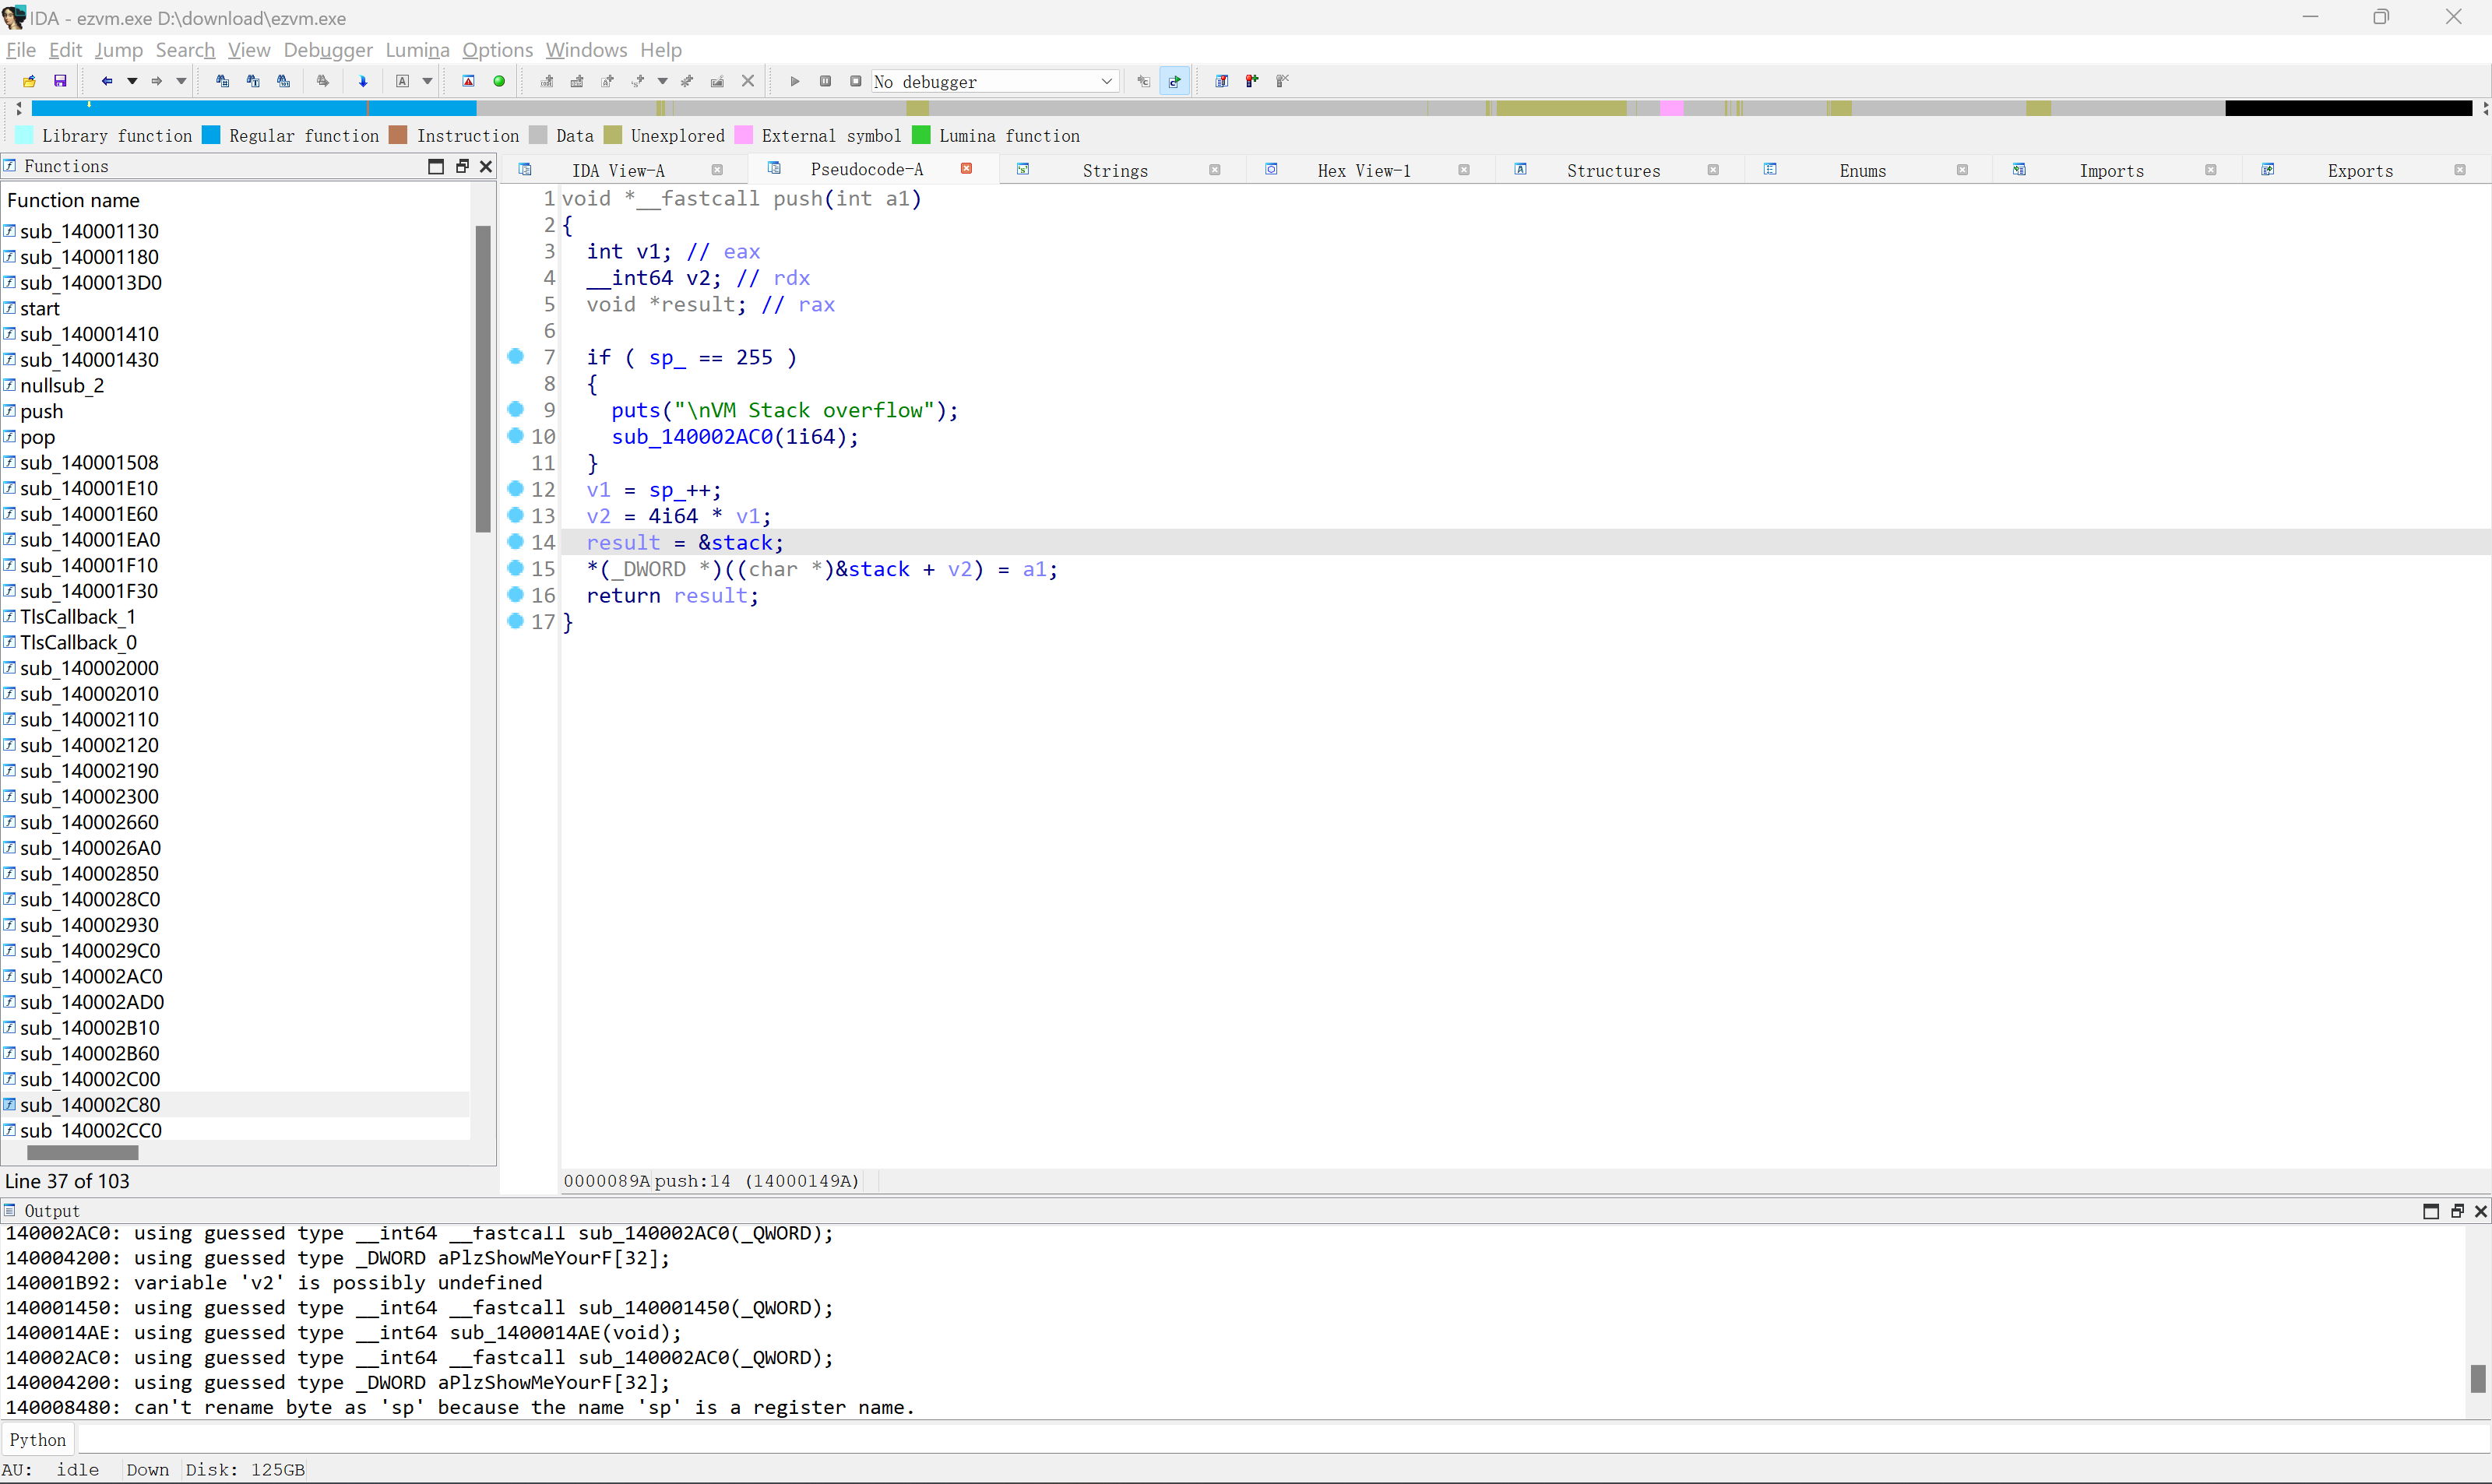Click the convert to data icon
The image size is (2492, 1484).
coord(577,81)
